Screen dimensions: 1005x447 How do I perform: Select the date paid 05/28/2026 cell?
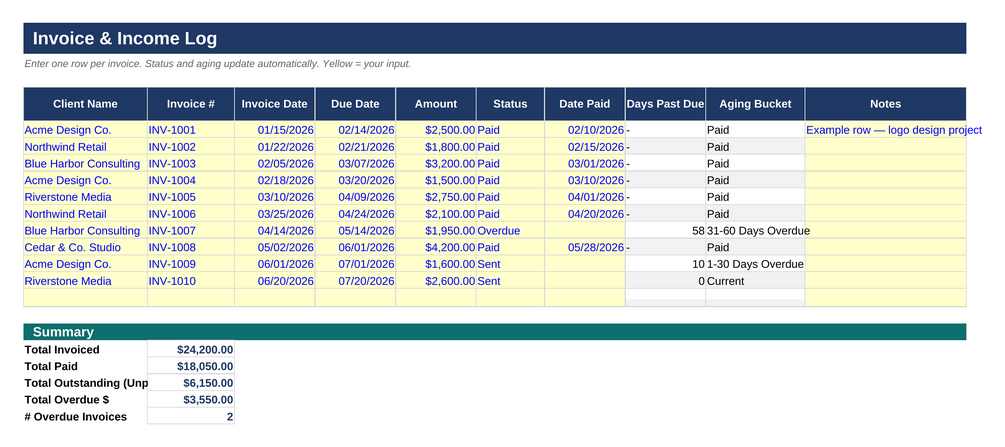585,248
